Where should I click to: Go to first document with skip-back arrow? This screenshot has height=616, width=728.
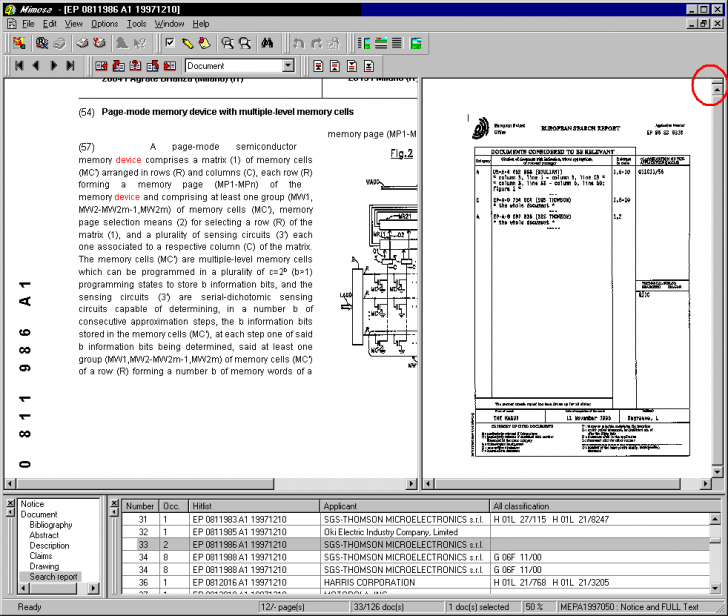click(19, 66)
